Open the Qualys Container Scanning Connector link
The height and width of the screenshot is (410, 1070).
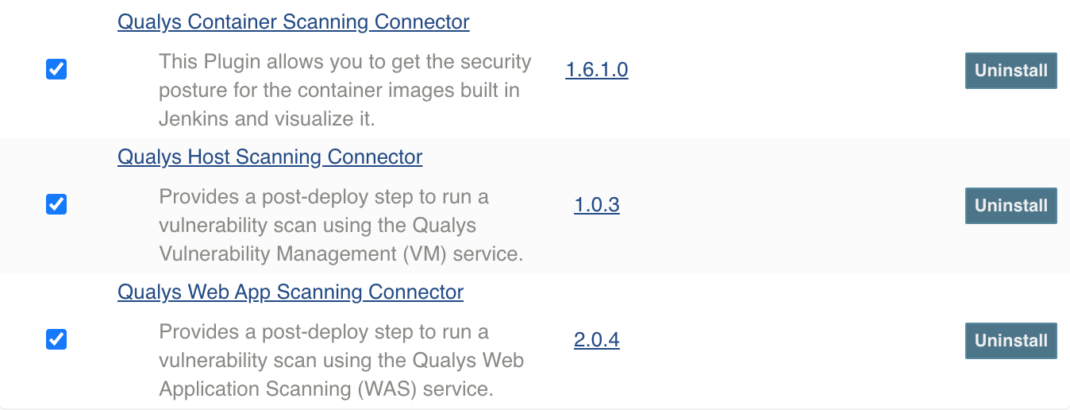pos(293,22)
